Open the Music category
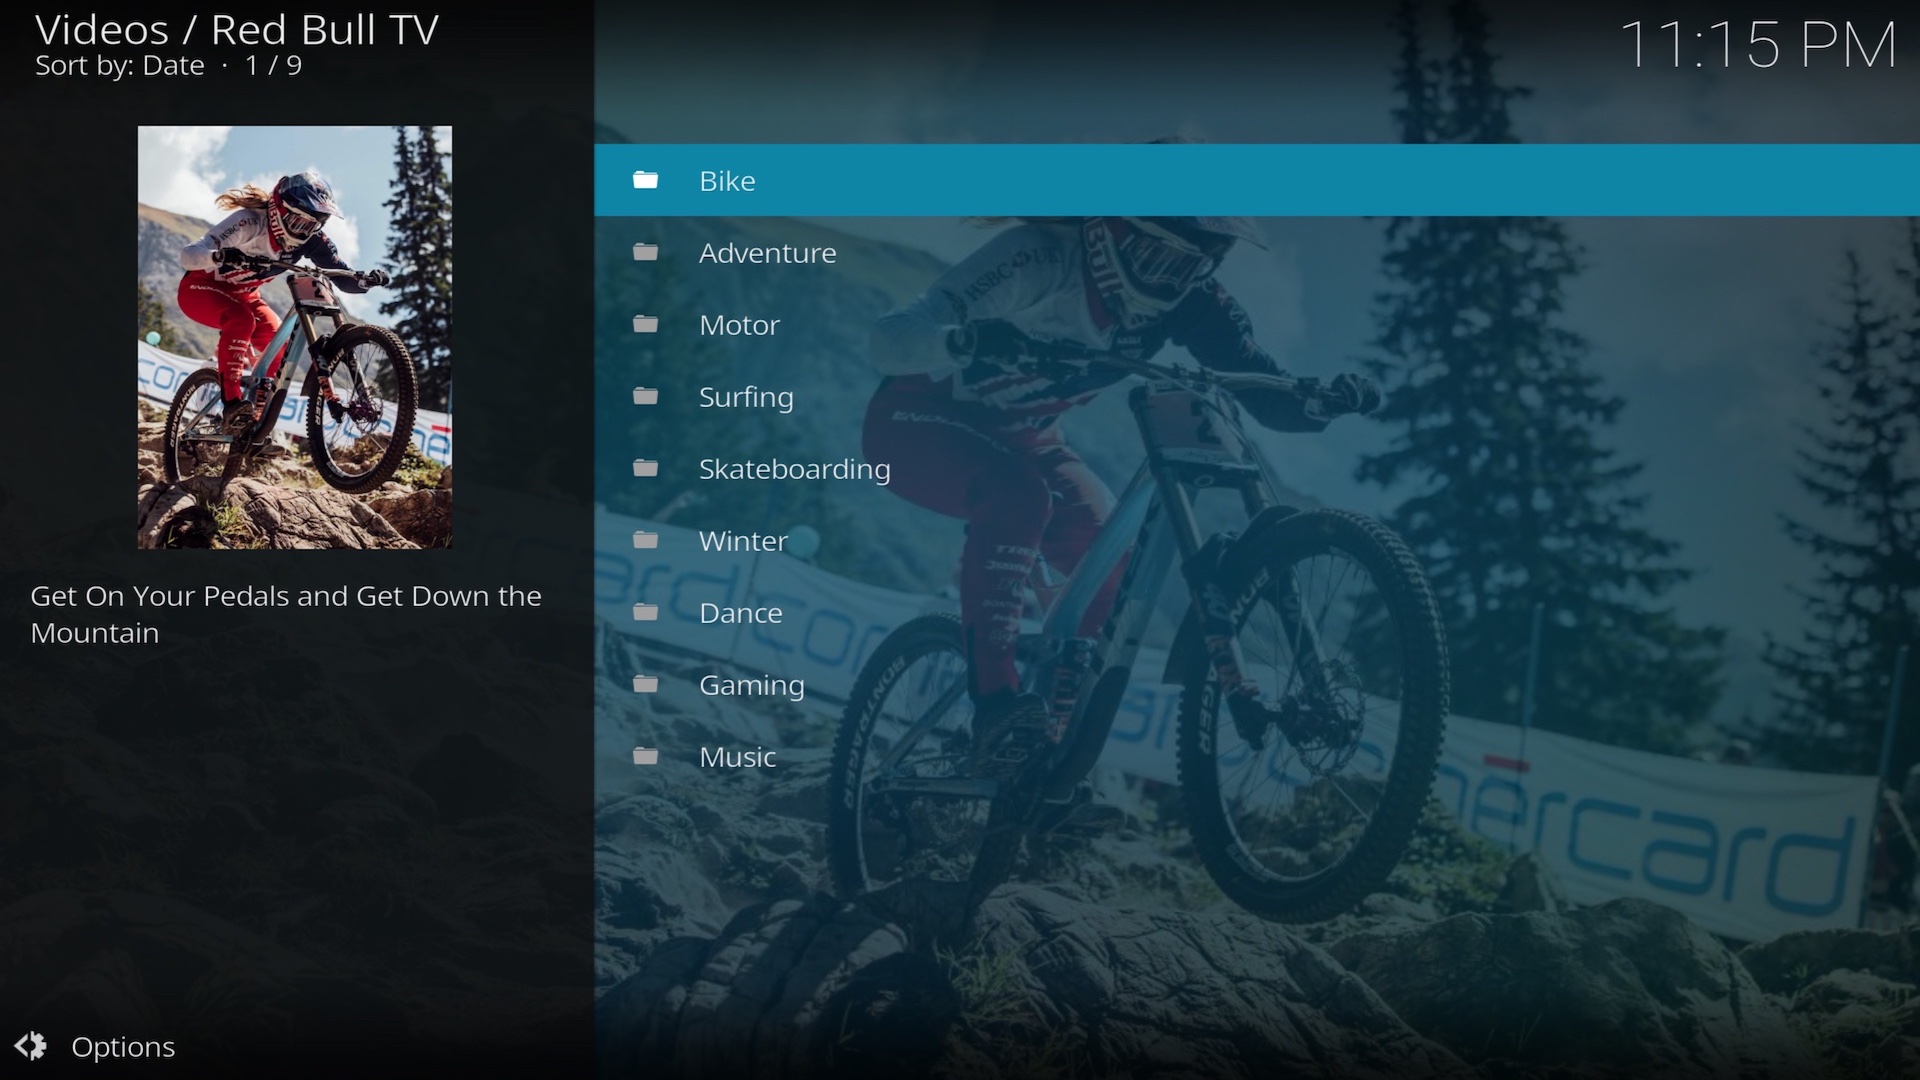 [737, 757]
